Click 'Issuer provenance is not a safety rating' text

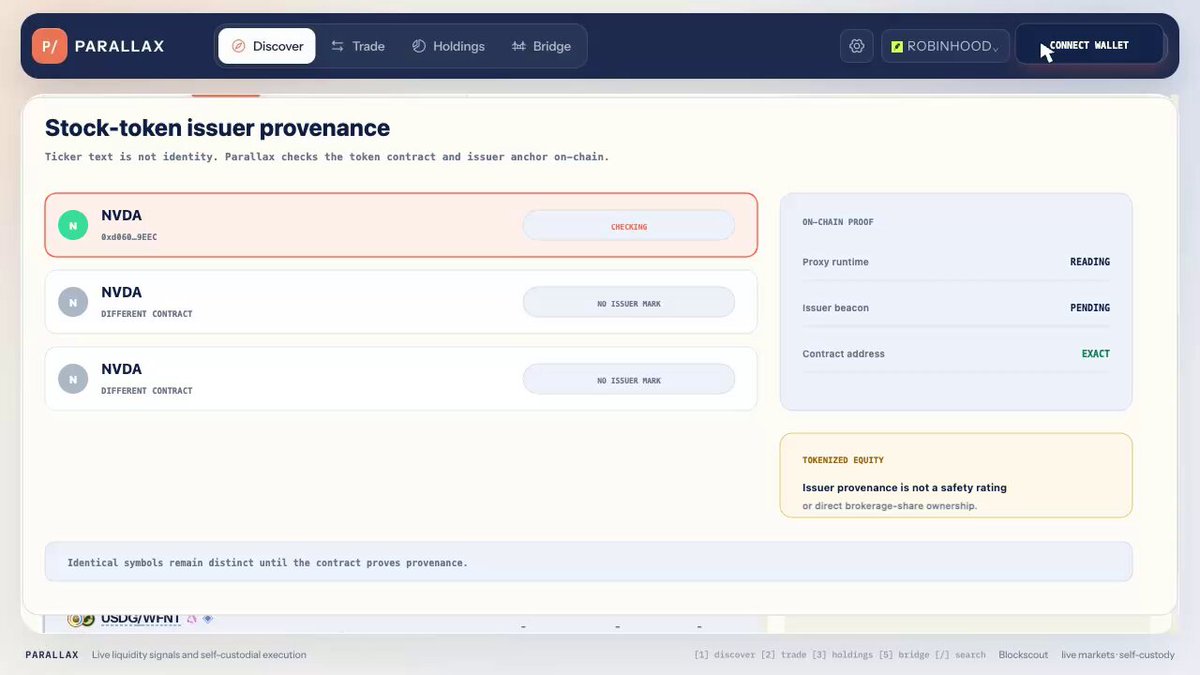pos(904,488)
